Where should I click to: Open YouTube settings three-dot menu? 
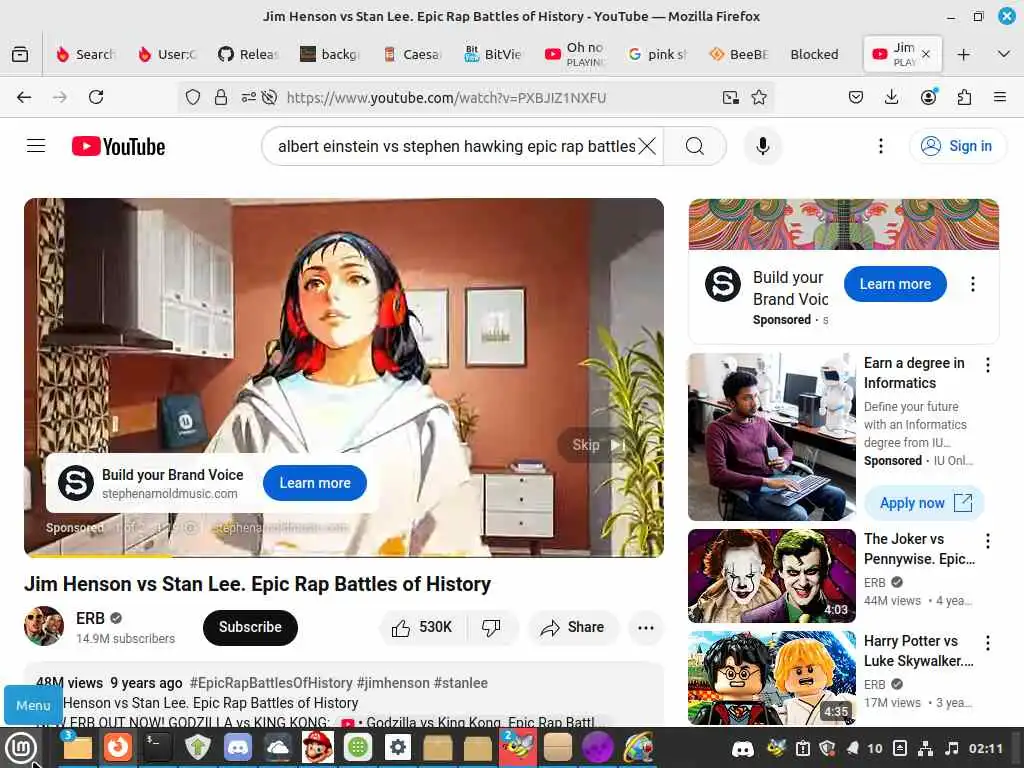coord(880,146)
